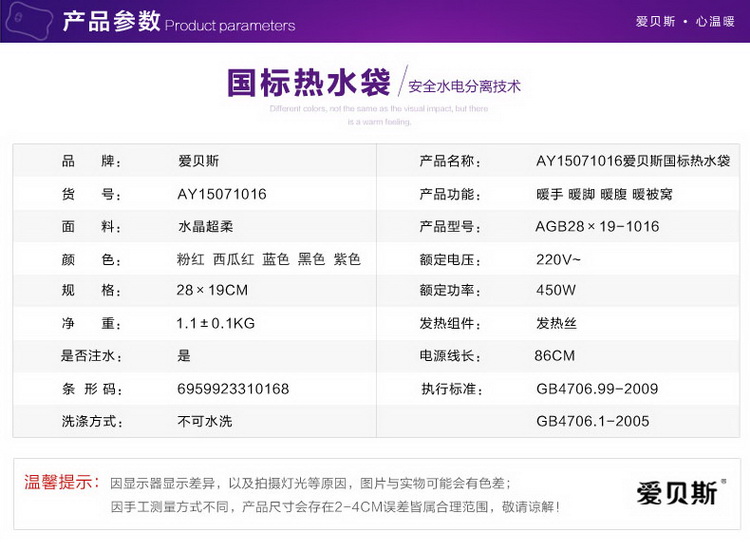Image resolution: width=750 pixels, height=552 pixels.
Task: Click the 颜色 label cell
Action: tap(91, 259)
